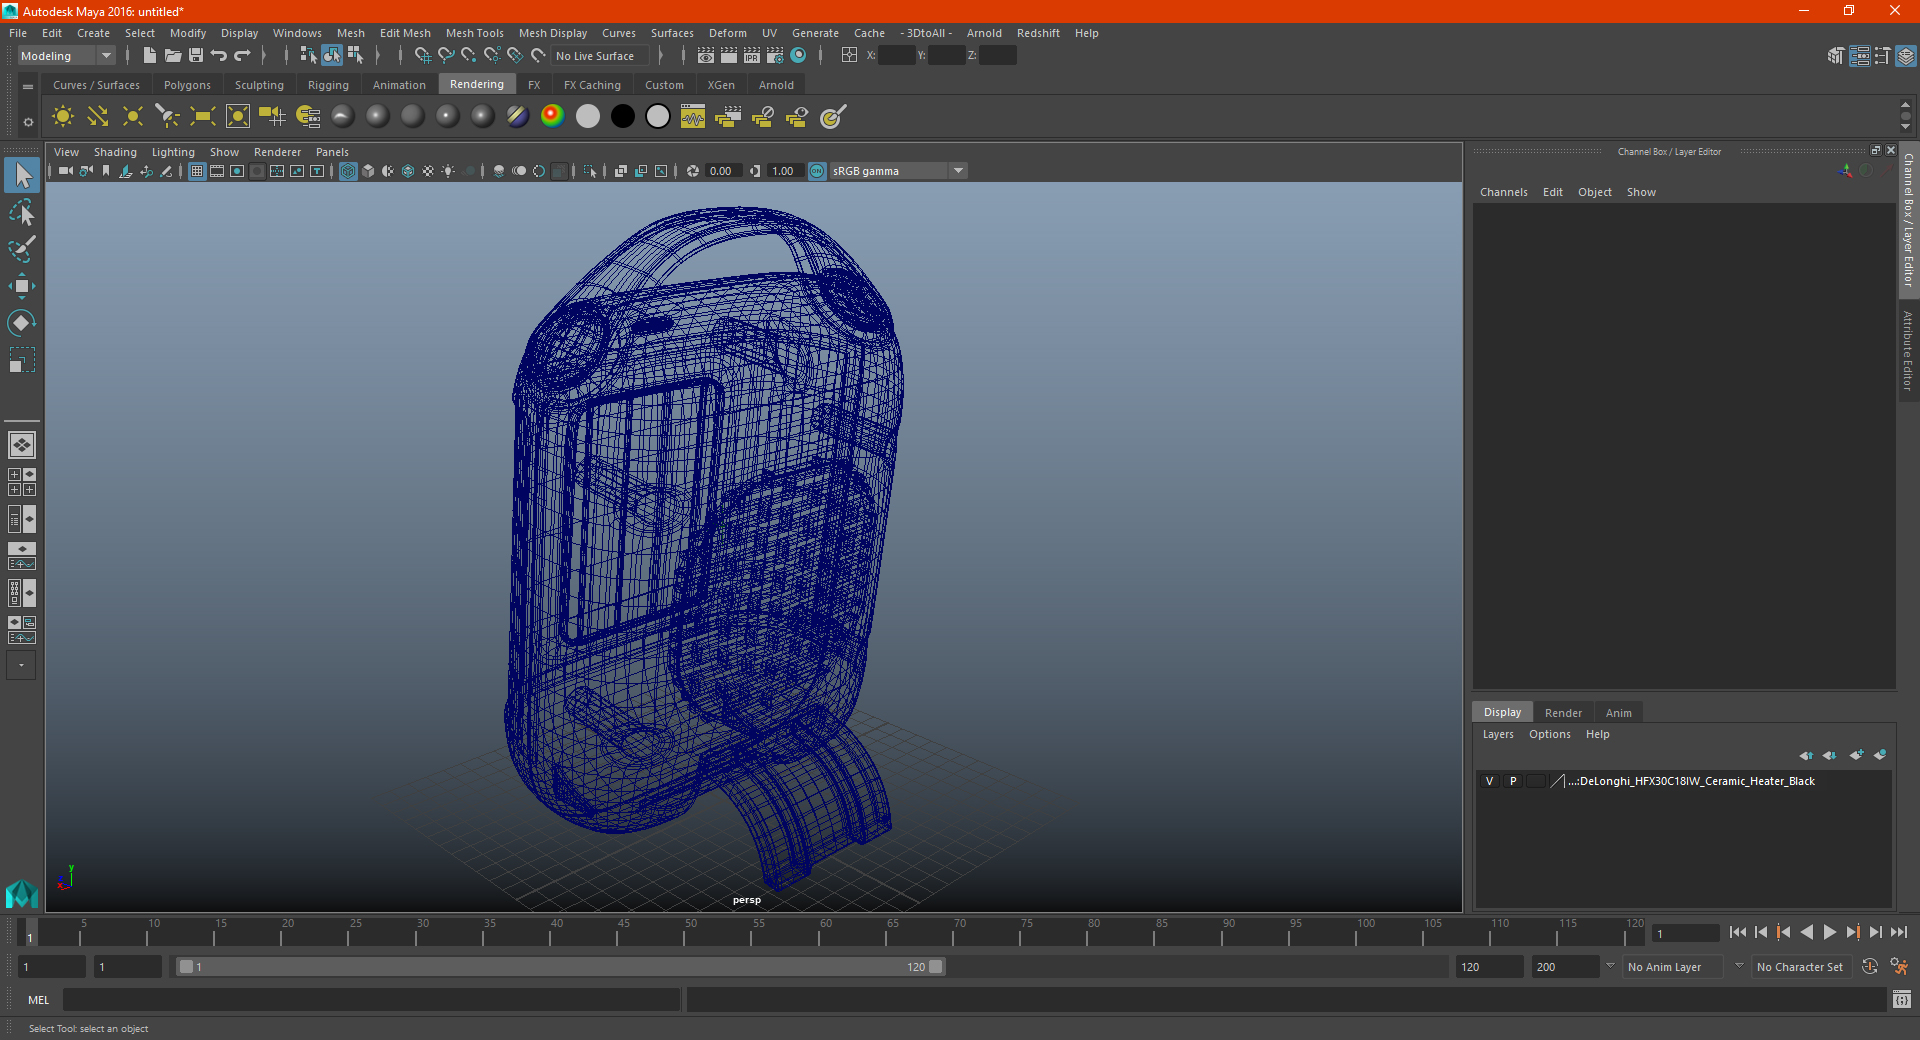Toggle select by hierarchy mode icon
The image size is (1920, 1040).
point(308,56)
